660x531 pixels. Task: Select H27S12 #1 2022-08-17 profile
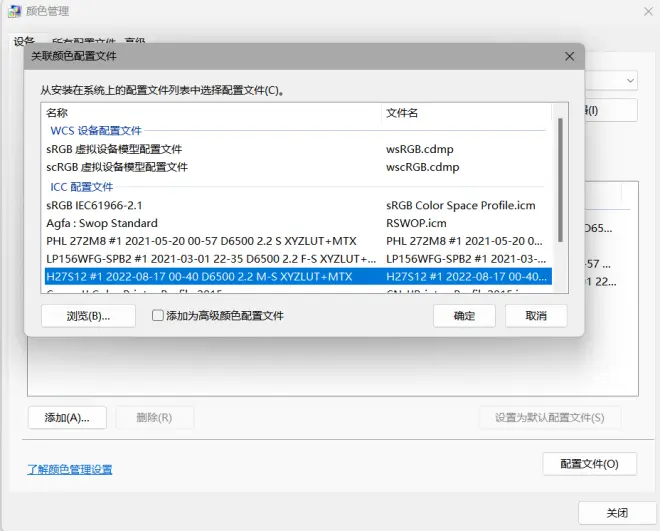pos(298,276)
